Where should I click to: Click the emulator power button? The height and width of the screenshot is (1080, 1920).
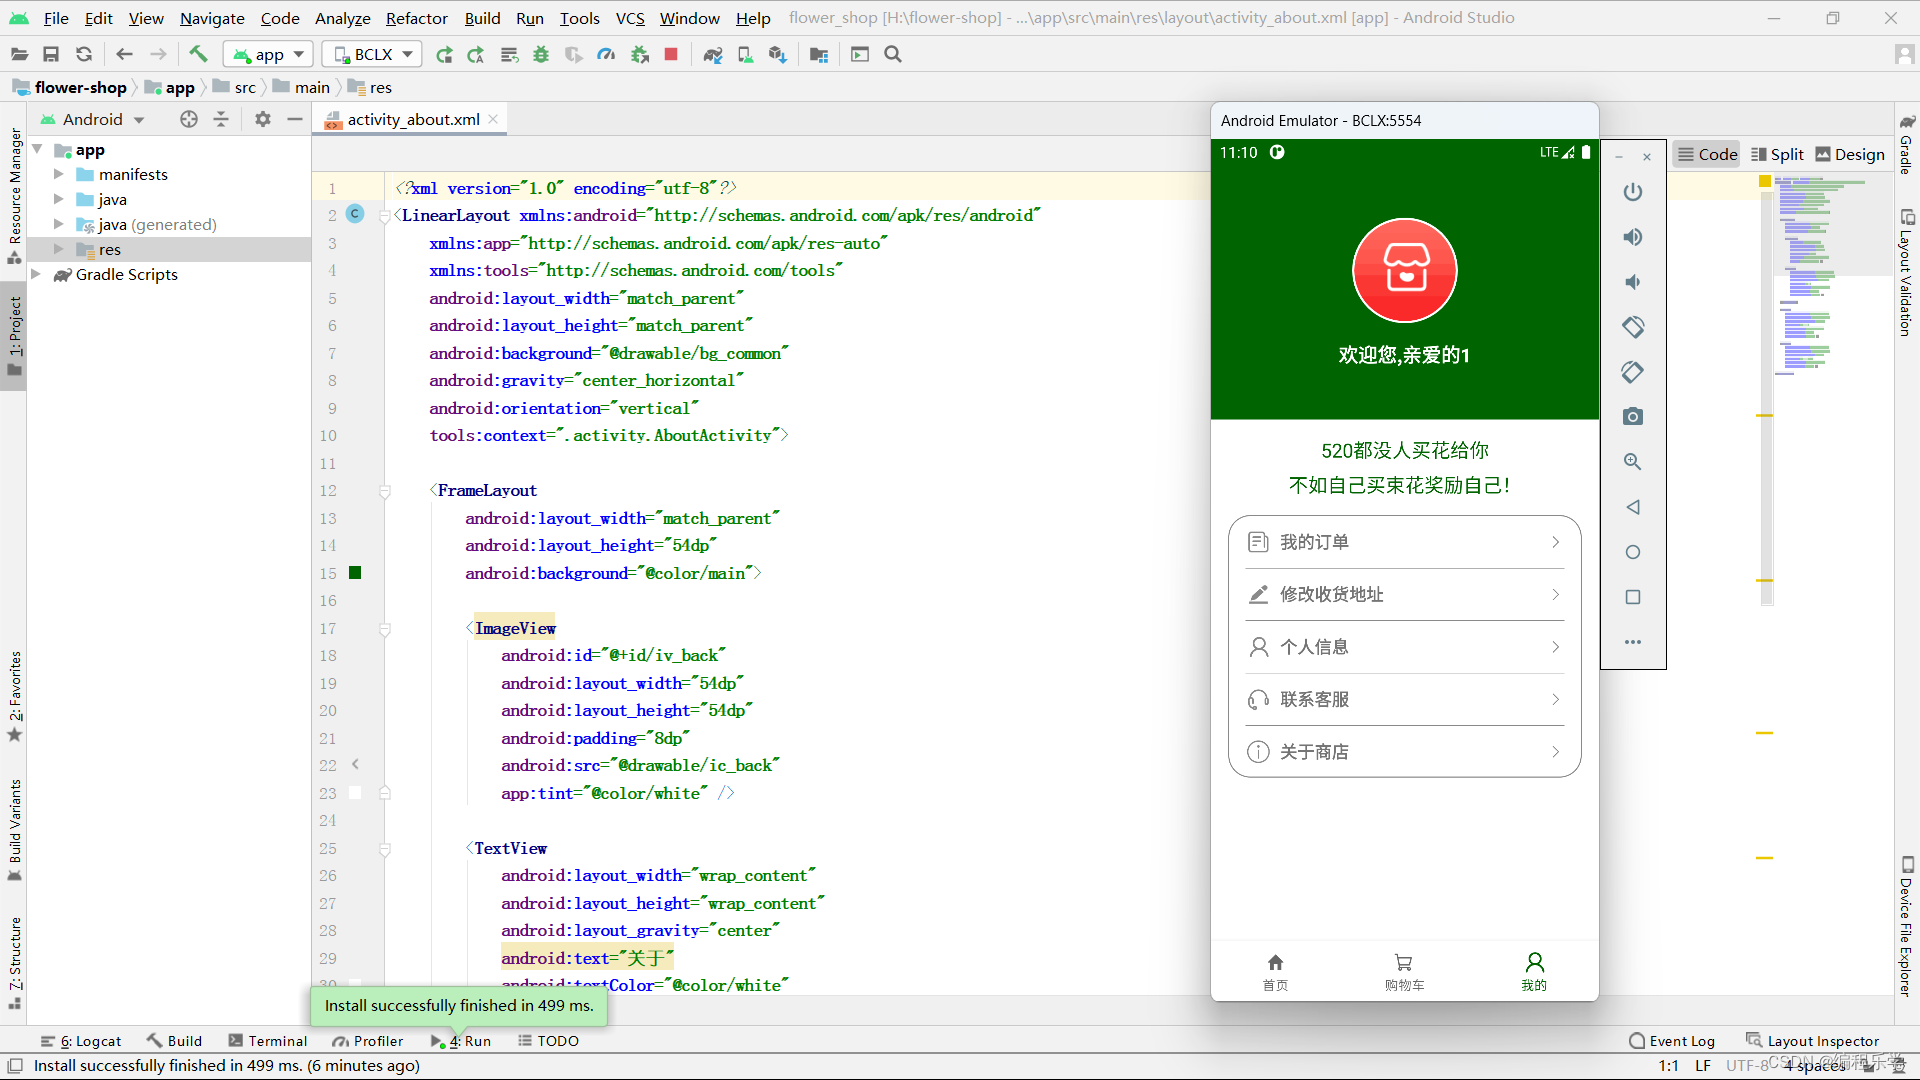click(1633, 191)
